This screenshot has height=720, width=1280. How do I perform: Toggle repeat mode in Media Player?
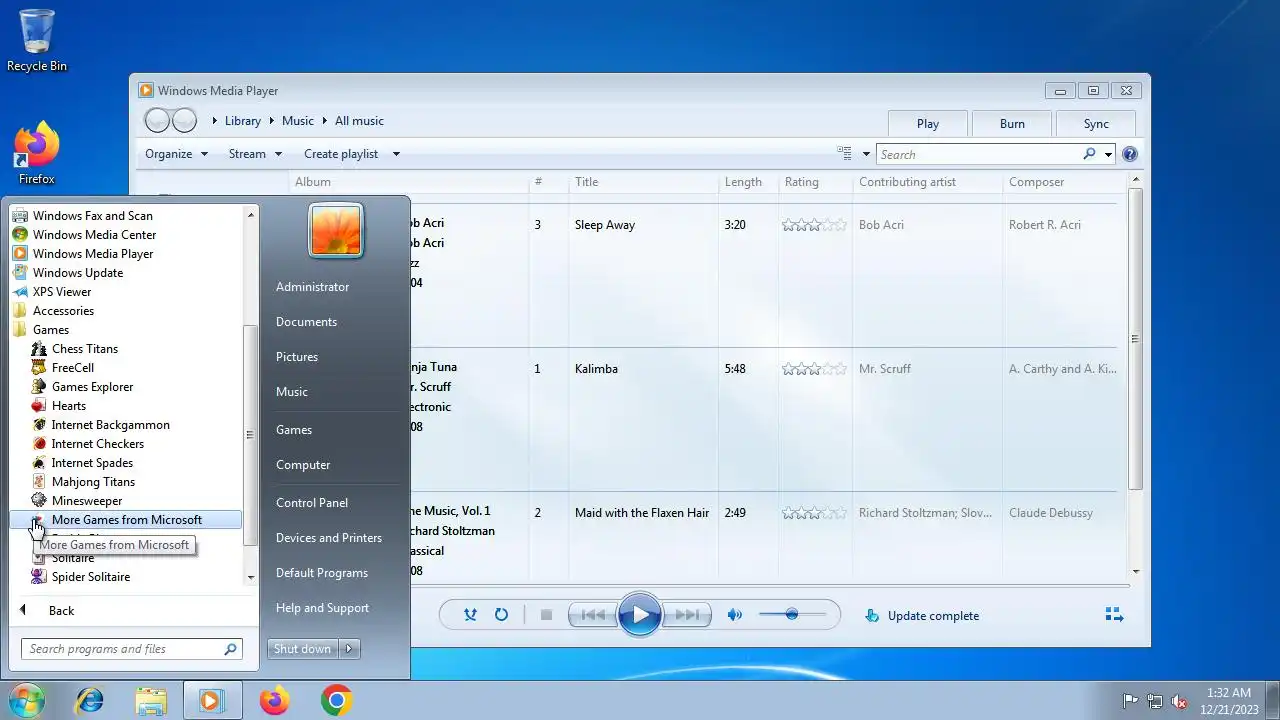(501, 615)
